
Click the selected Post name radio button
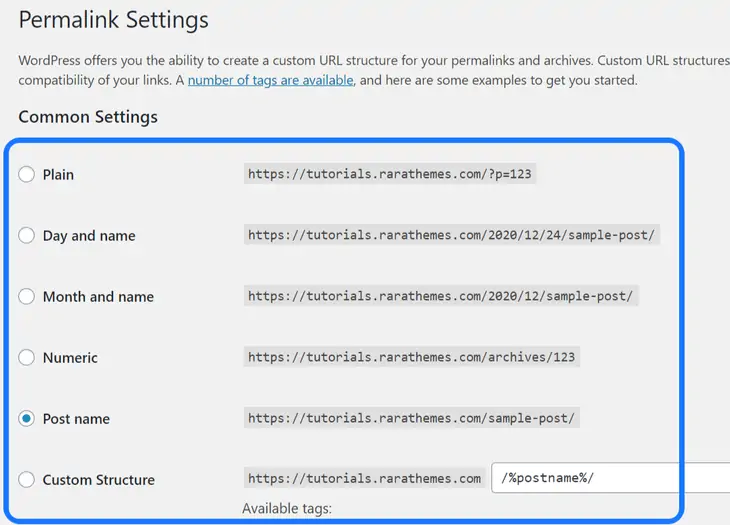pos(26,419)
